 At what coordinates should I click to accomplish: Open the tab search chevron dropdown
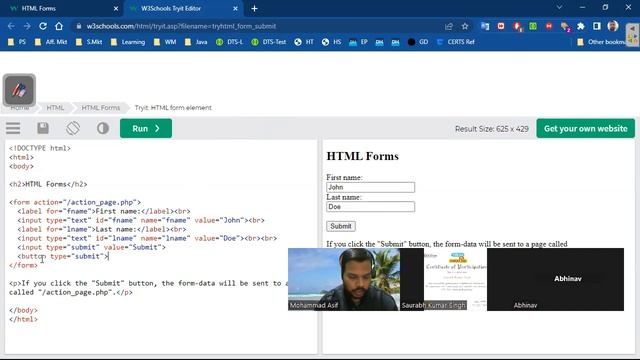click(x=559, y=7)
